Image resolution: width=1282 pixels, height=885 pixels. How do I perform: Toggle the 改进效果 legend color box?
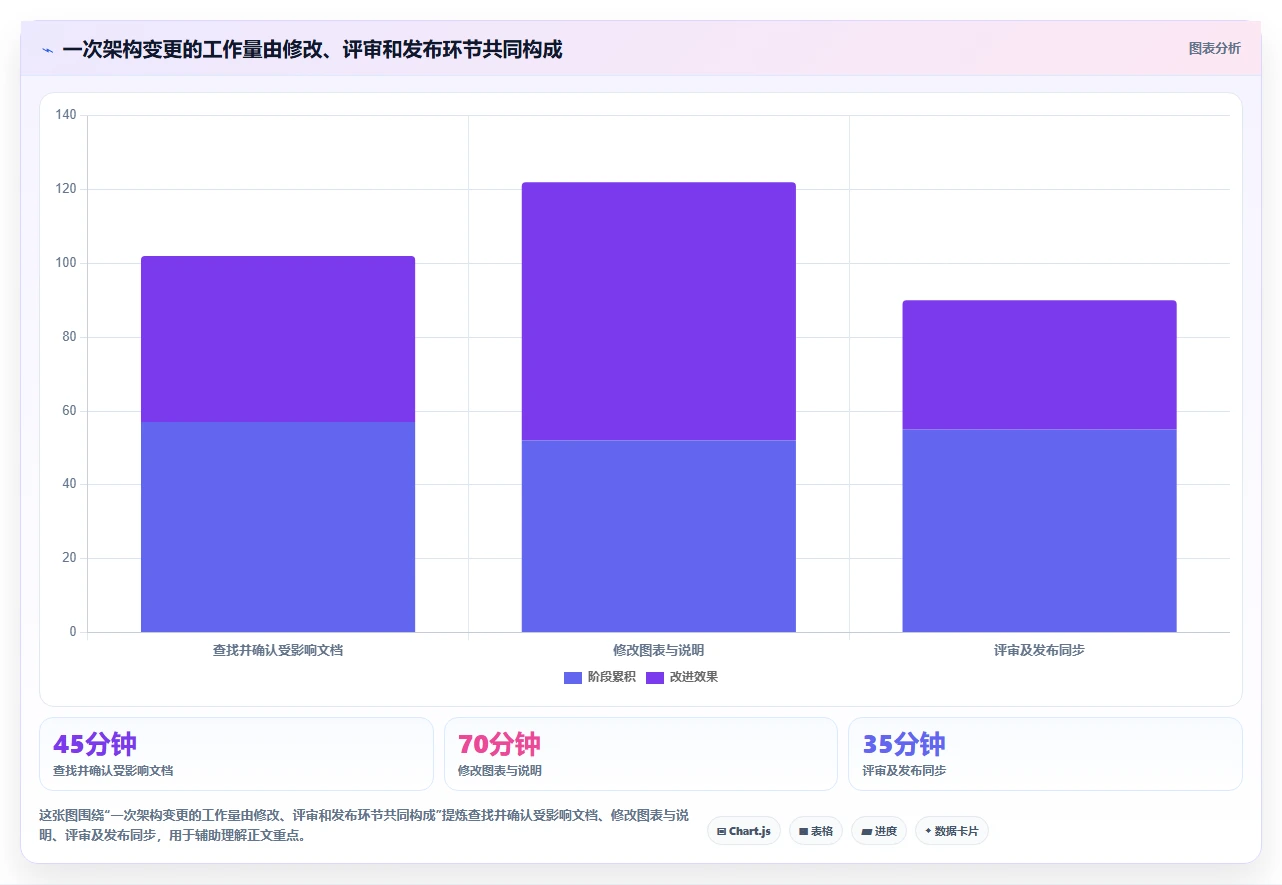(655, 677)
